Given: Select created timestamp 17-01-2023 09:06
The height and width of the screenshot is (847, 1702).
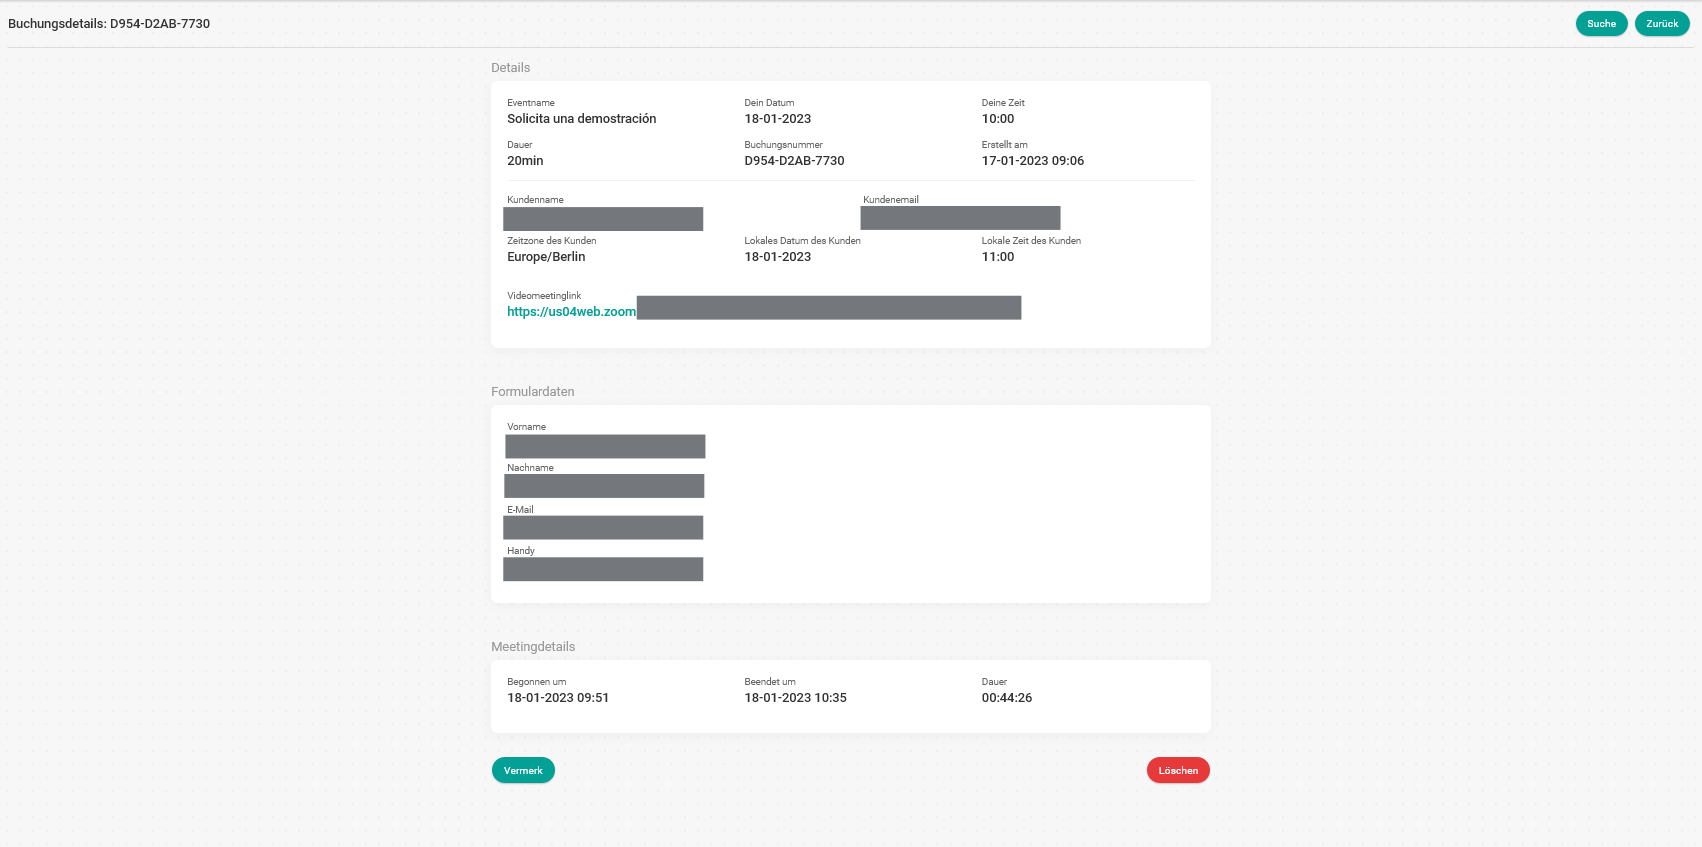Looking at the screenshot, I should 1033,161.
